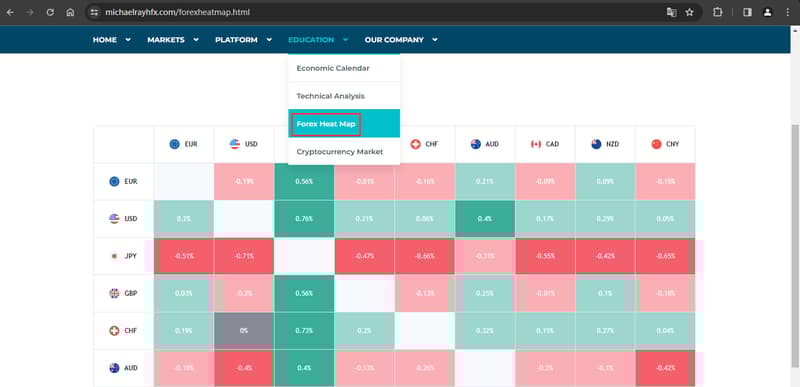Click the EUR flag in column header
Viewport: 800px width, 387px height.
click(x=174, y=144)
